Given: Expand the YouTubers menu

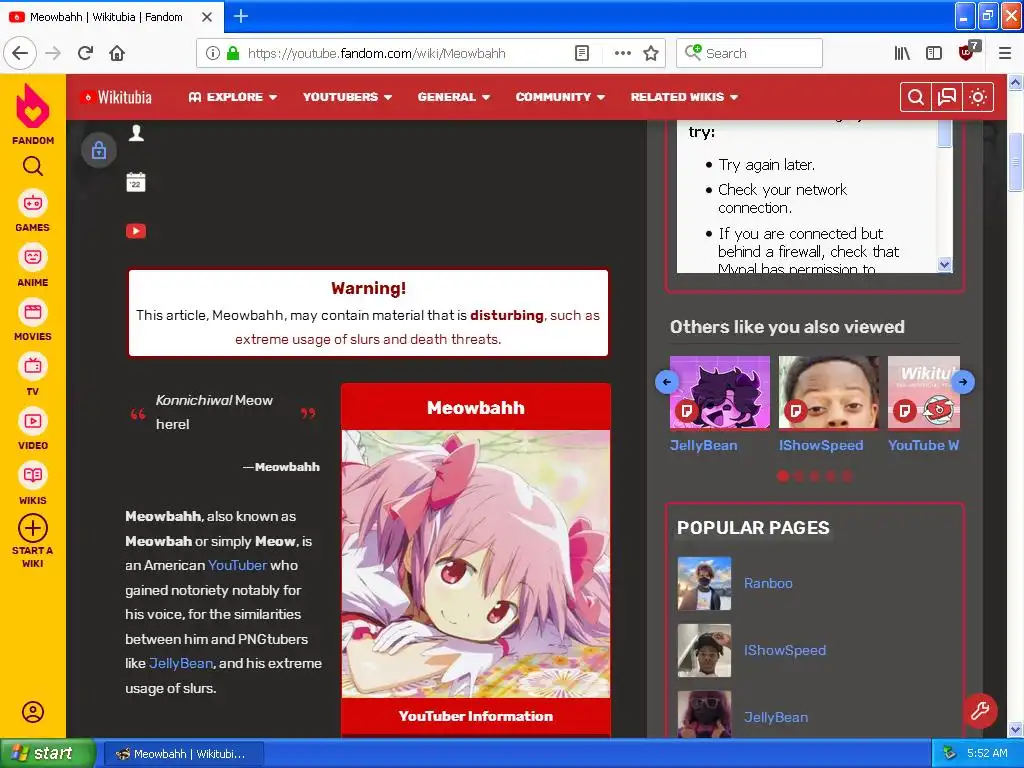Looking at the screenshot, I should point(347,97).
